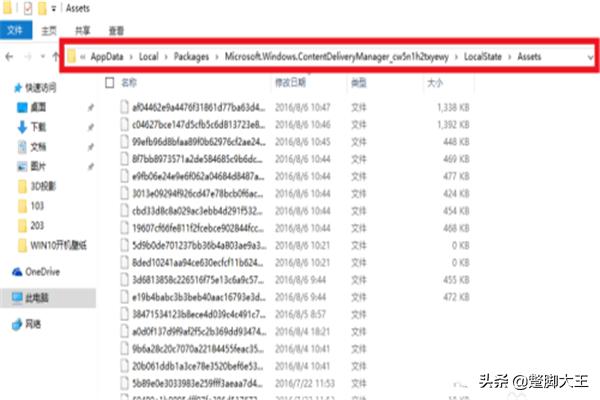Sort by the 修改日期 column header
Image resolution: width=600 pixels, height=400 pixels.
(x=290, y=83)
